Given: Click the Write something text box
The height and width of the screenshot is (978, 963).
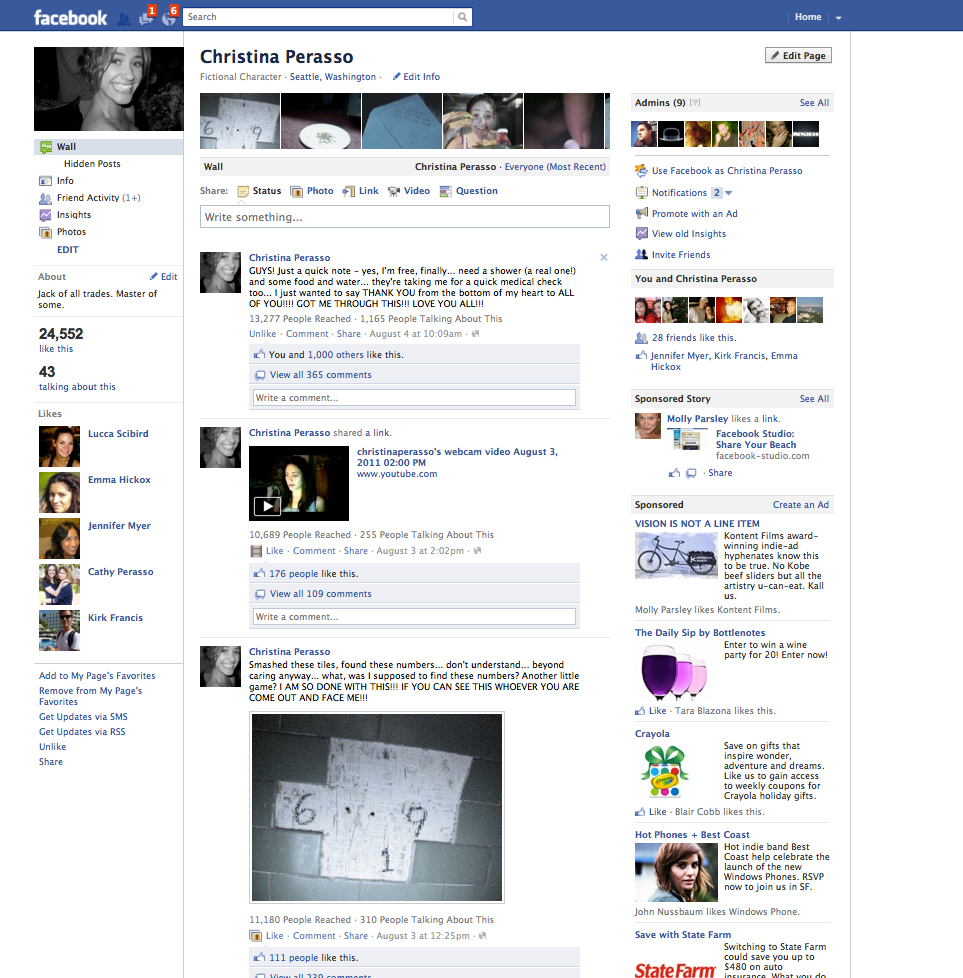Looking at the screenshot, I should [x=405, y=217].
